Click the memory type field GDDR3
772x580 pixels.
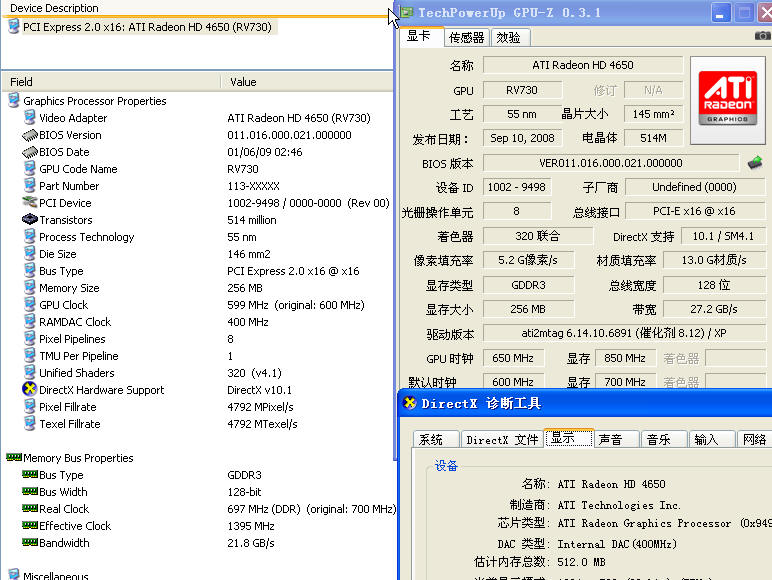pos(528,285)
